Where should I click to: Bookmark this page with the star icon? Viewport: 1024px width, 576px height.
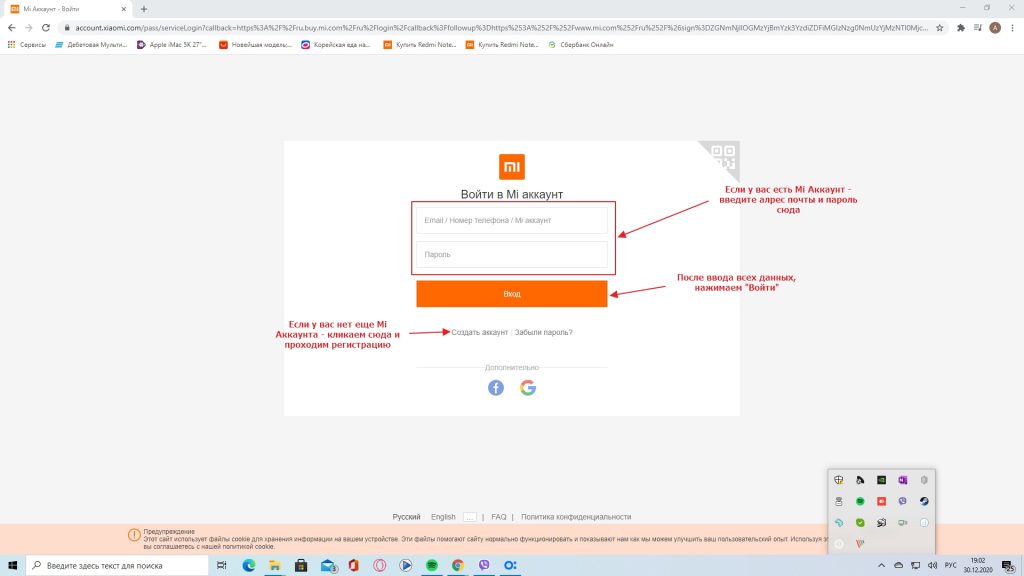coord(940,28)
